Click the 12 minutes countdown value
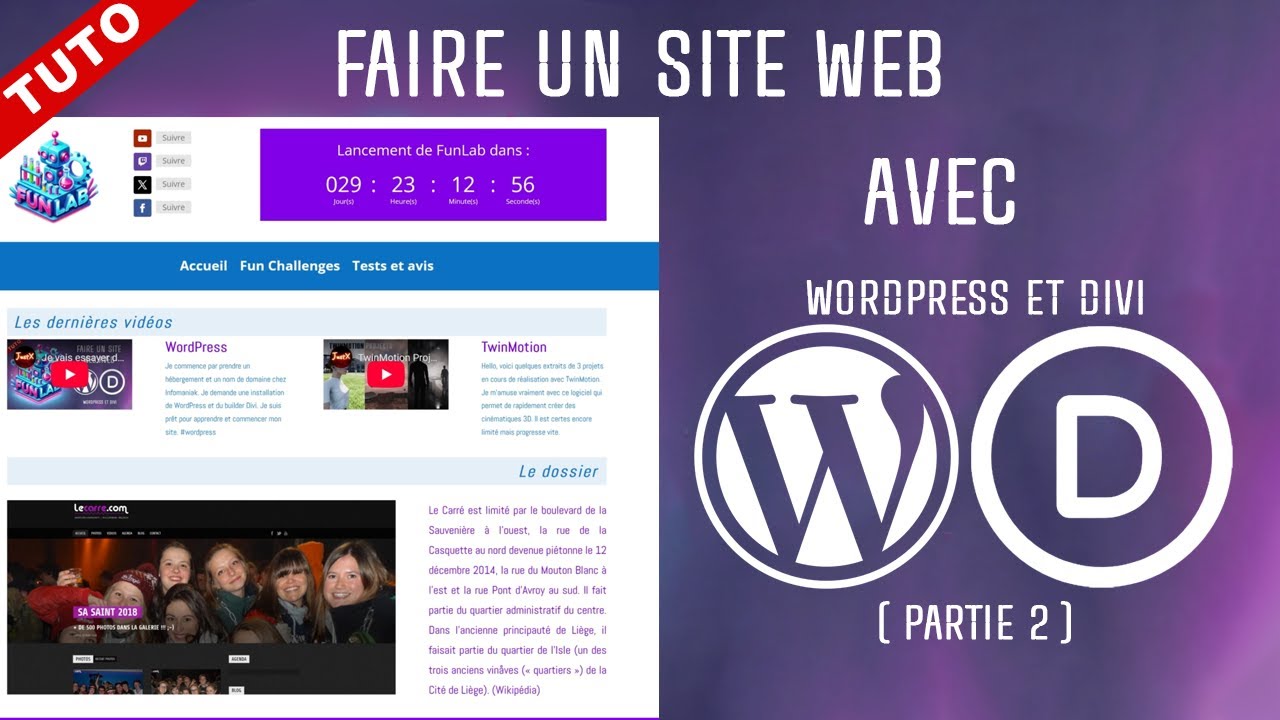This screenshot has height=720, width=1280. [463, 185]
